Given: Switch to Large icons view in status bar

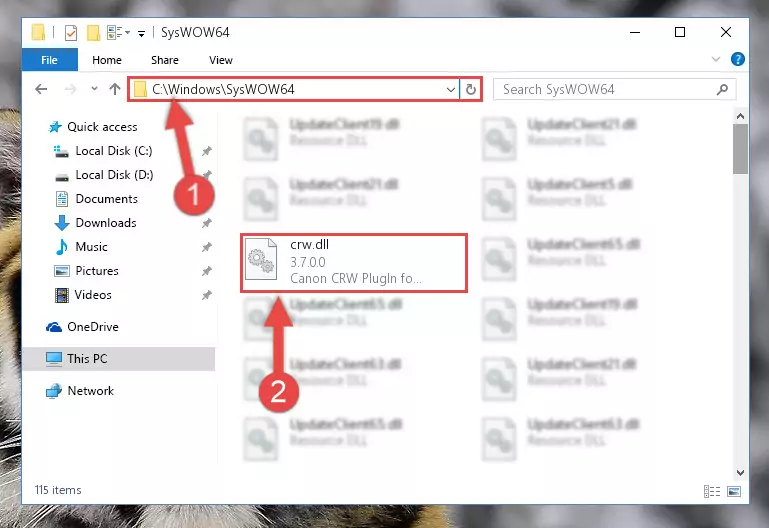Looking at the screenshot, I should 734,491.
